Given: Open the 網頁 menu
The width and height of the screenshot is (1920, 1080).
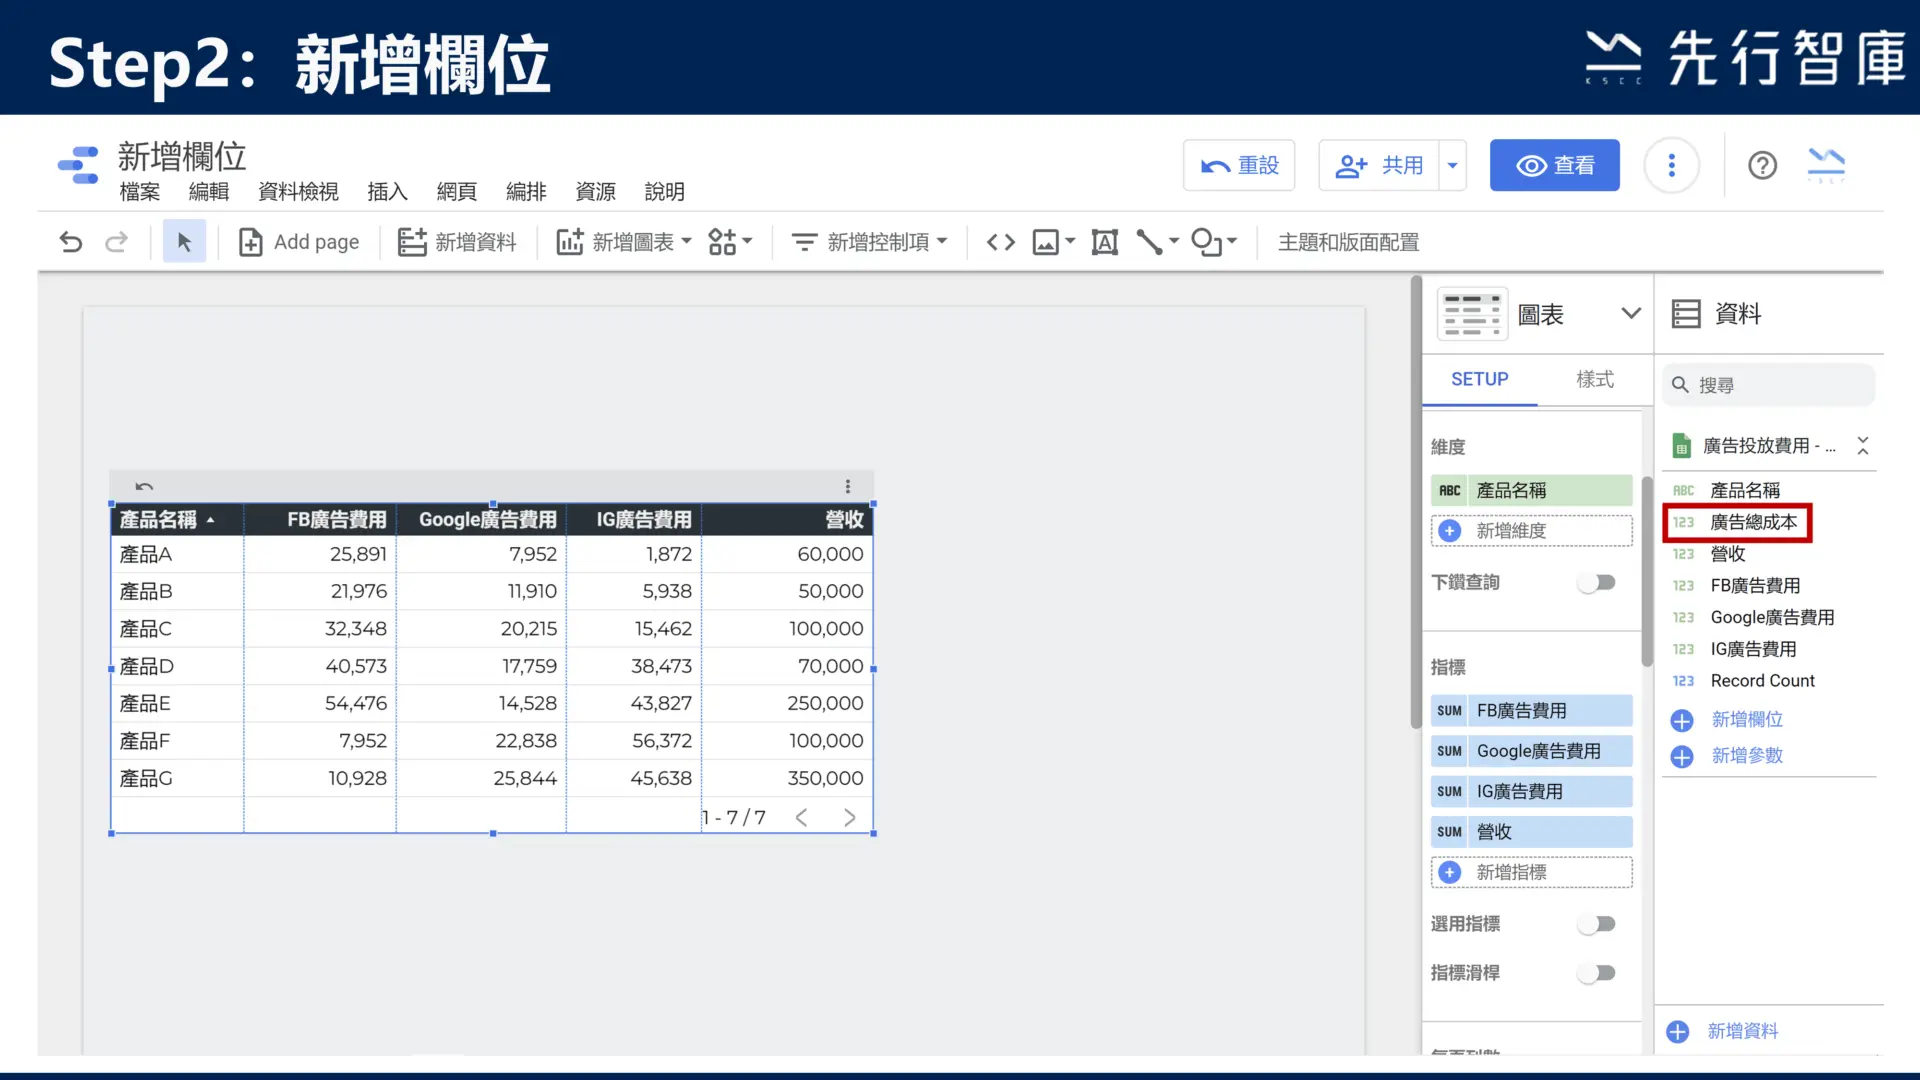Looking at the screenshot, I should coord(456,192).
